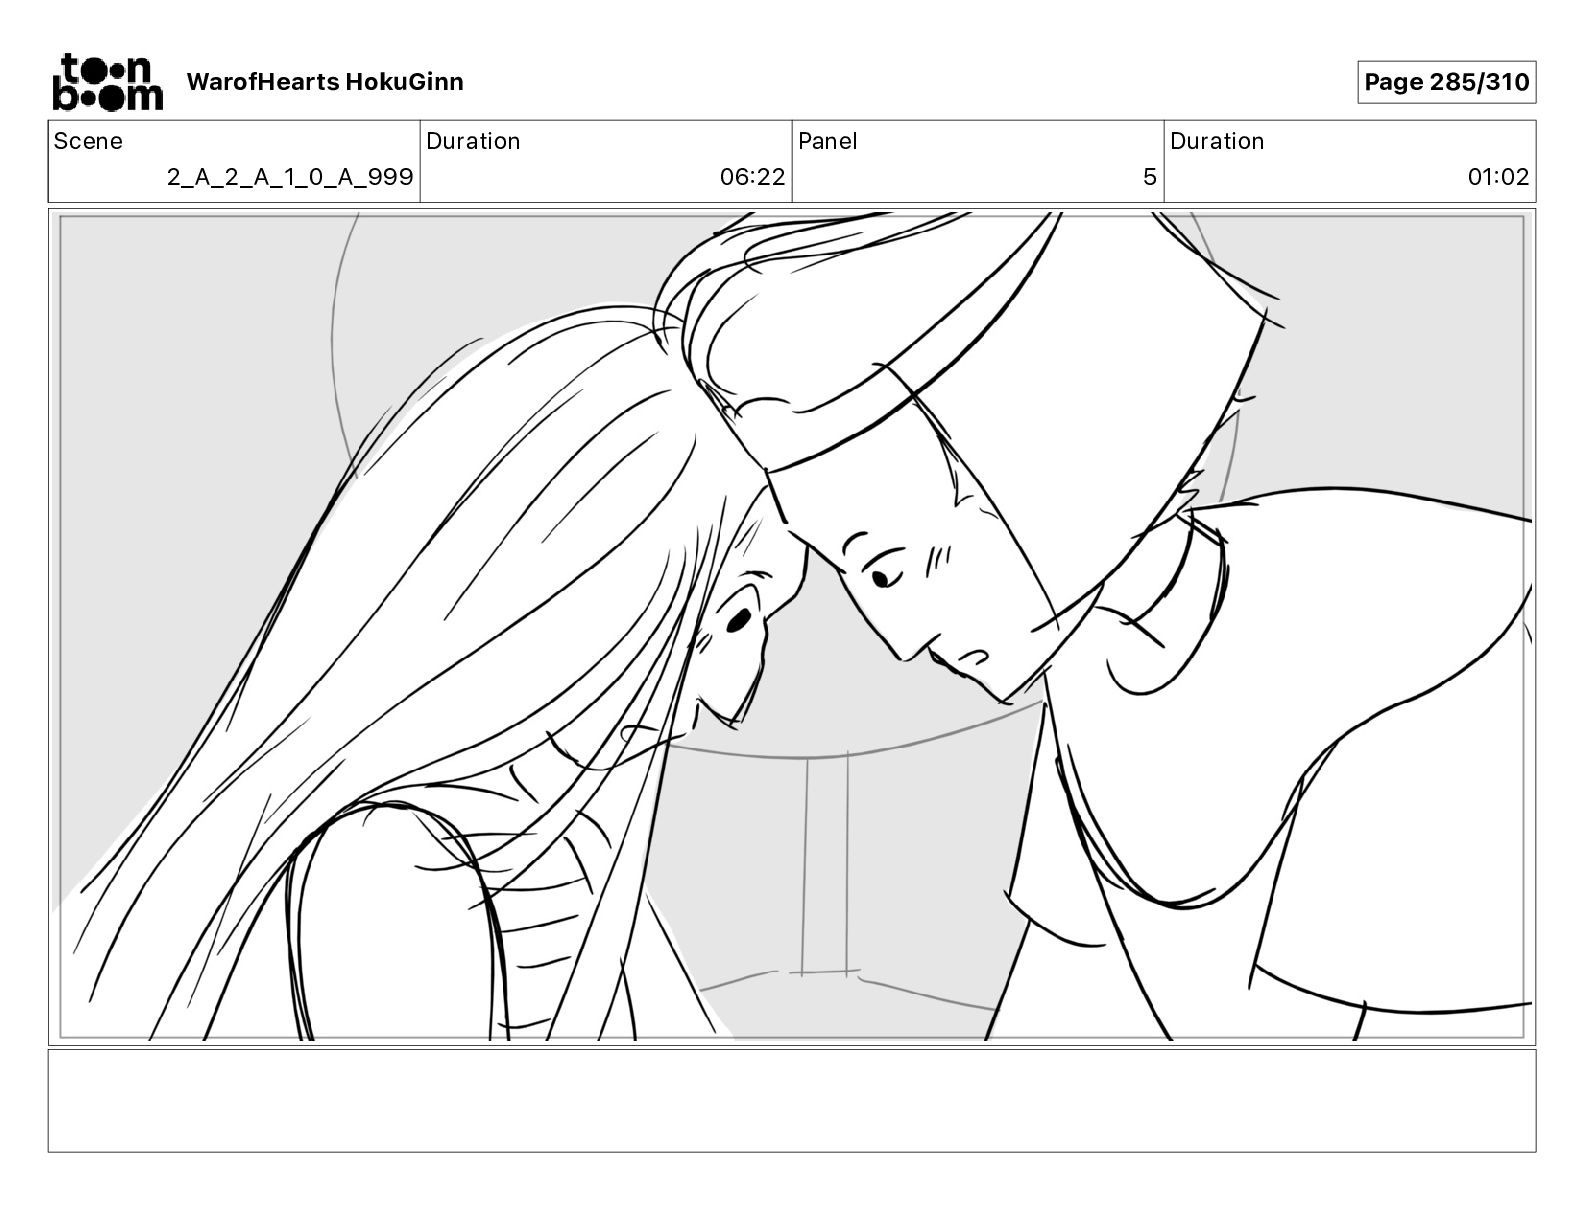The height and width of the screenshot is (1224, 1584).
Task: Click the storyboard panel drawing
Action: [792, 627]
